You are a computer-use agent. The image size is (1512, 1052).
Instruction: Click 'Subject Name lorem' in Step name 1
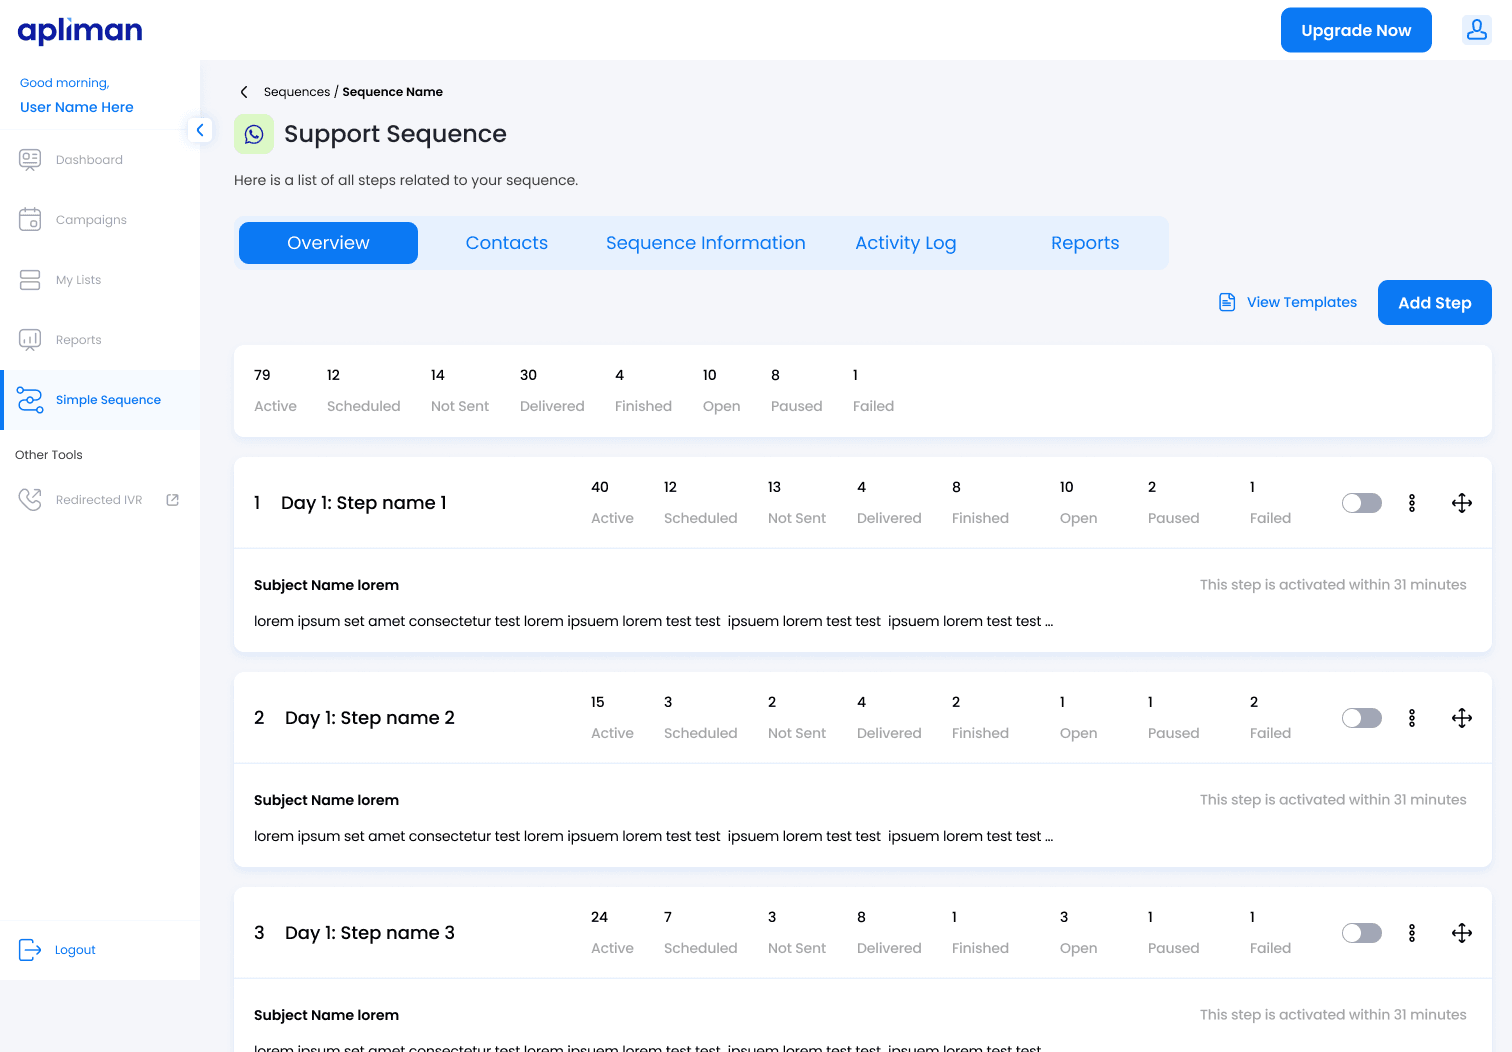(326, 585)
